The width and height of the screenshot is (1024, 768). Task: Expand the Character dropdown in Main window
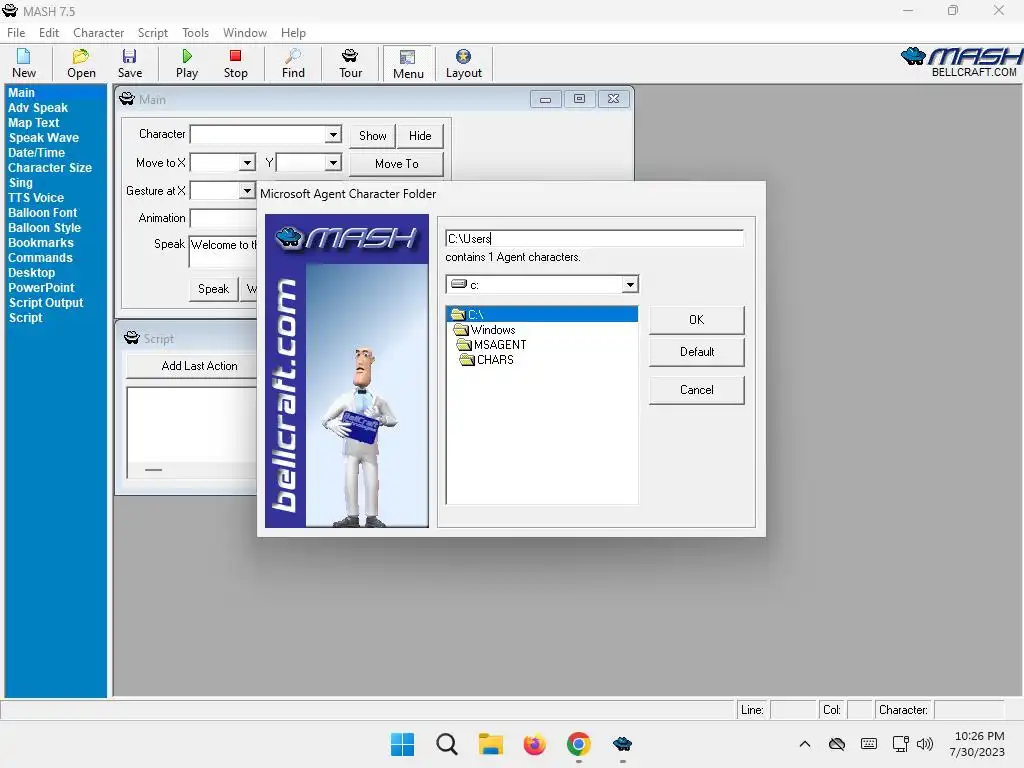333,135
